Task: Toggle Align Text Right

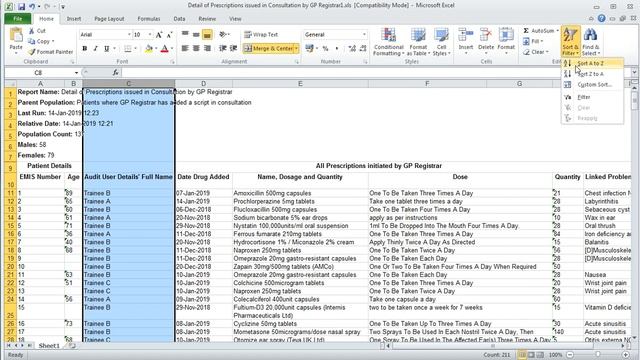Action: pyautogui.click(x=207, y=49)
